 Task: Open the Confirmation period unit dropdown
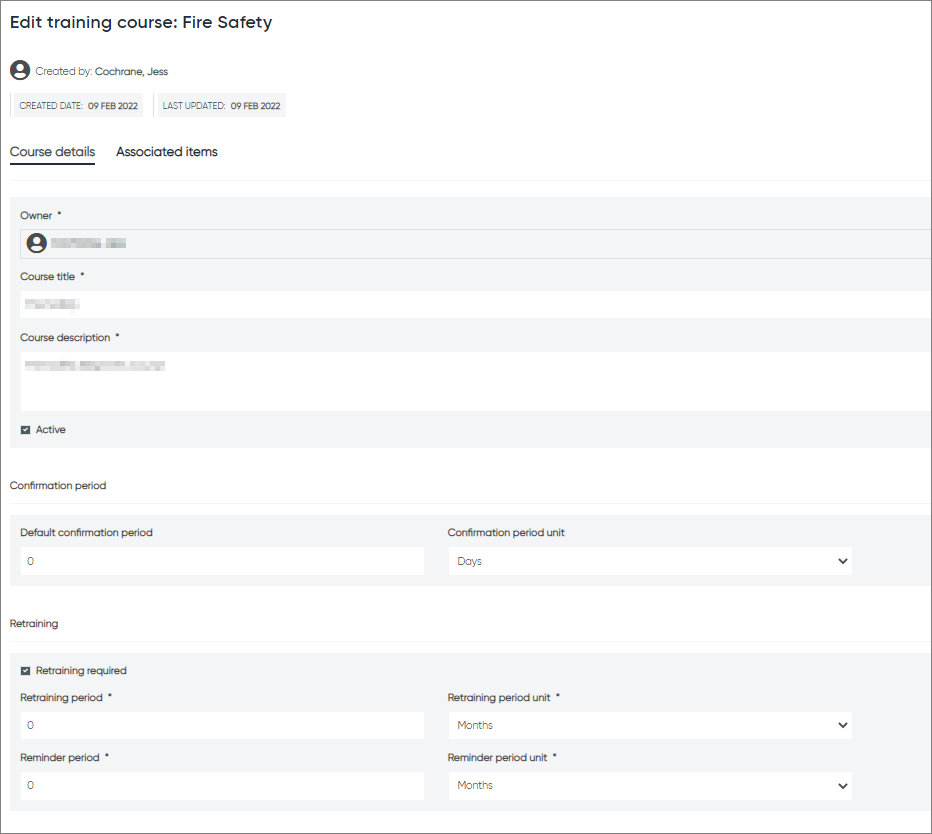[x=650, y=561]
